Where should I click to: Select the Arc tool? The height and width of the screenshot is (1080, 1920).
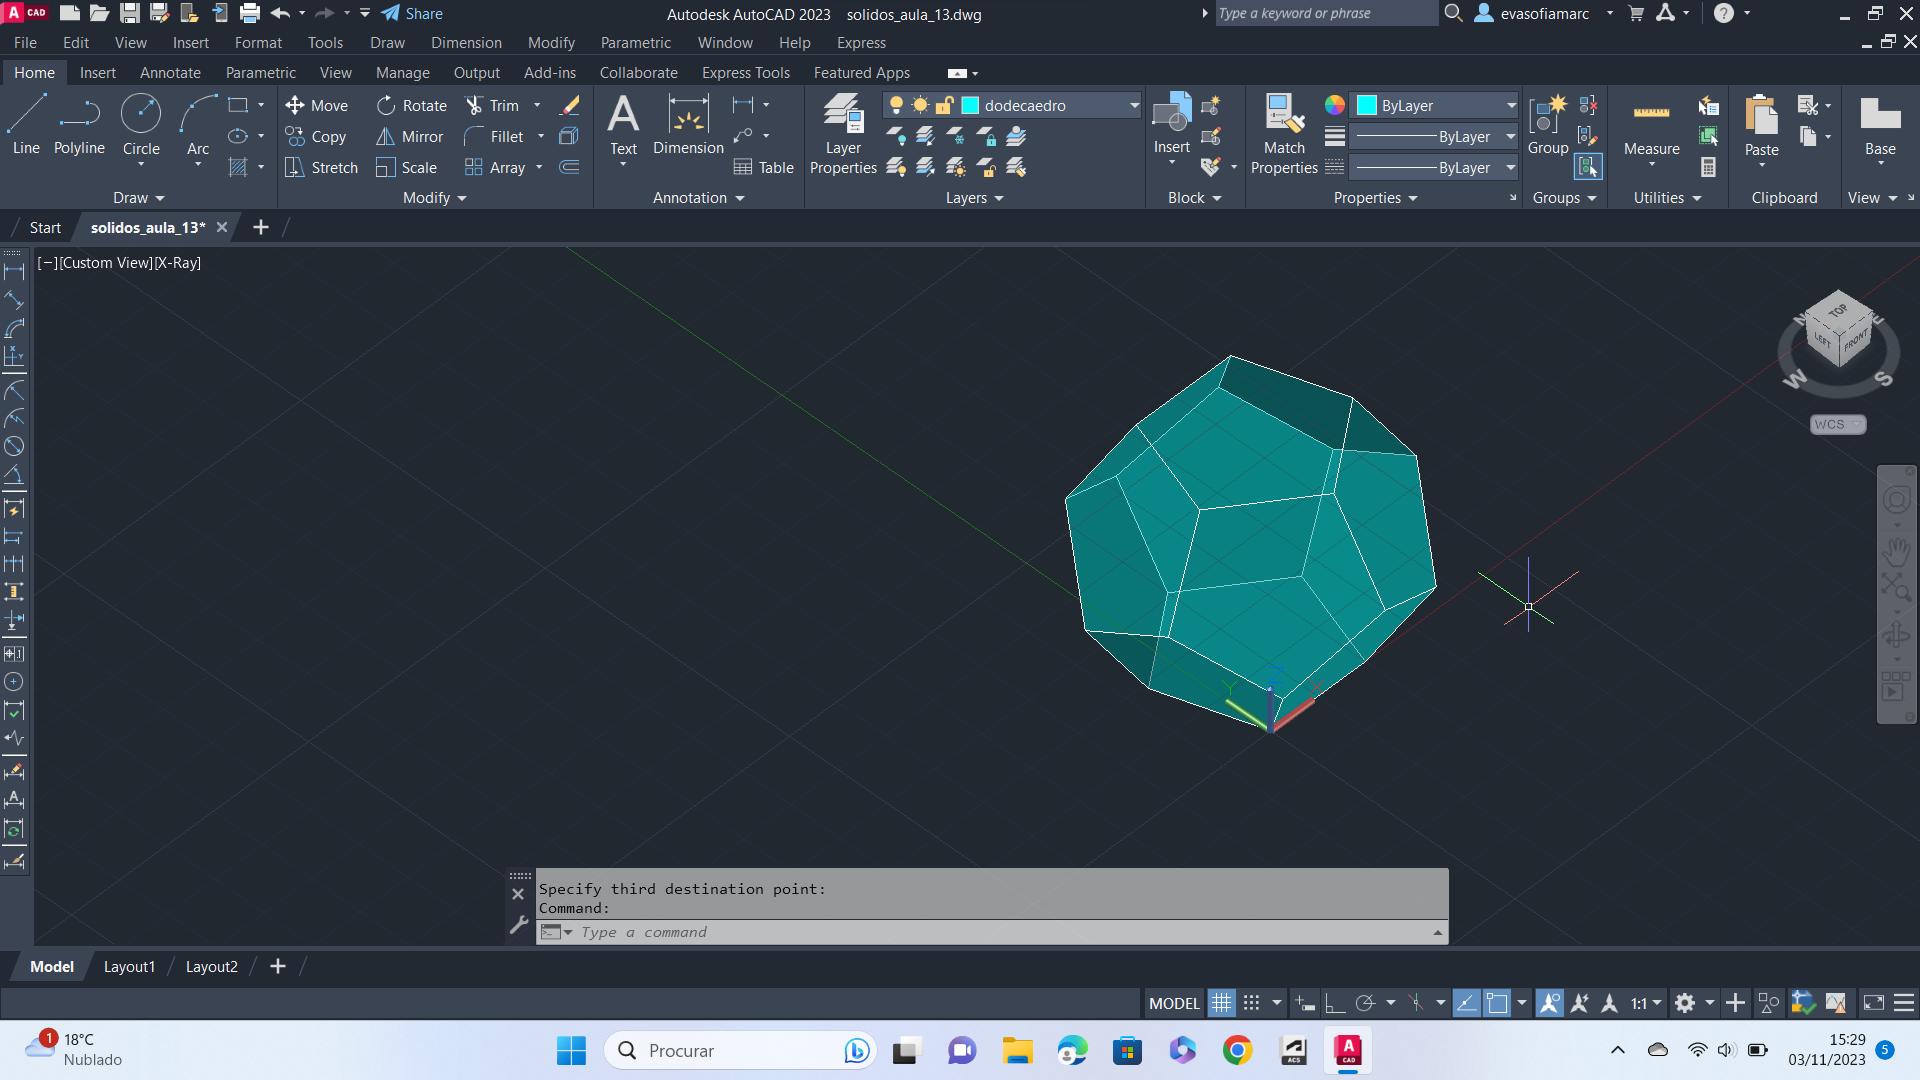tap(198, 124)
